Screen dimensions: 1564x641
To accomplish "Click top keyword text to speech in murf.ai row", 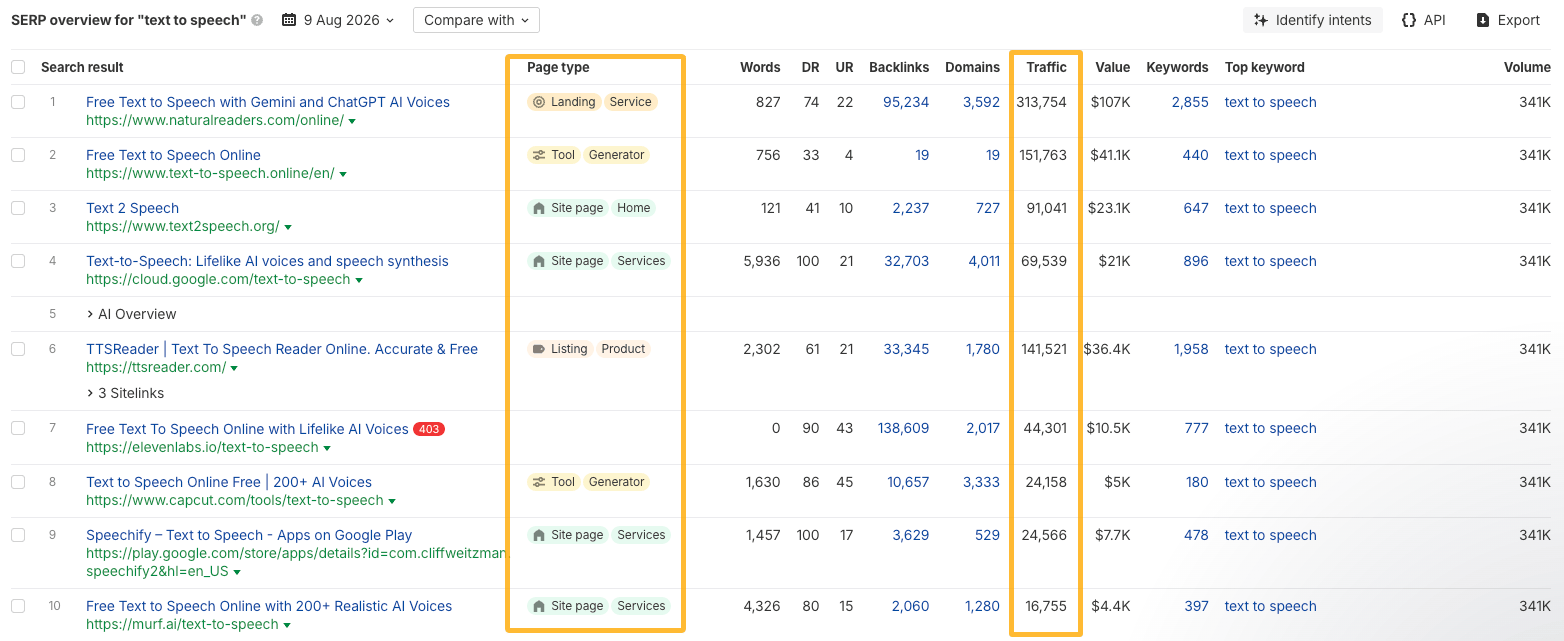I will click(x=1270, y=606).
